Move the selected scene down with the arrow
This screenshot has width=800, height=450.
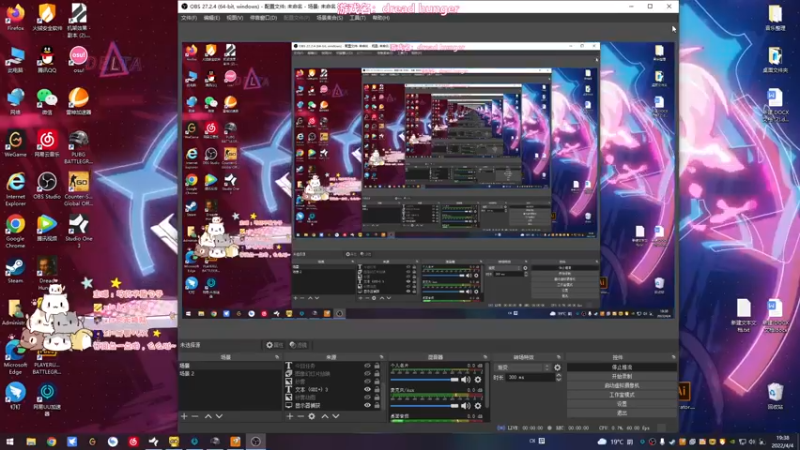(x=219, y=416)
